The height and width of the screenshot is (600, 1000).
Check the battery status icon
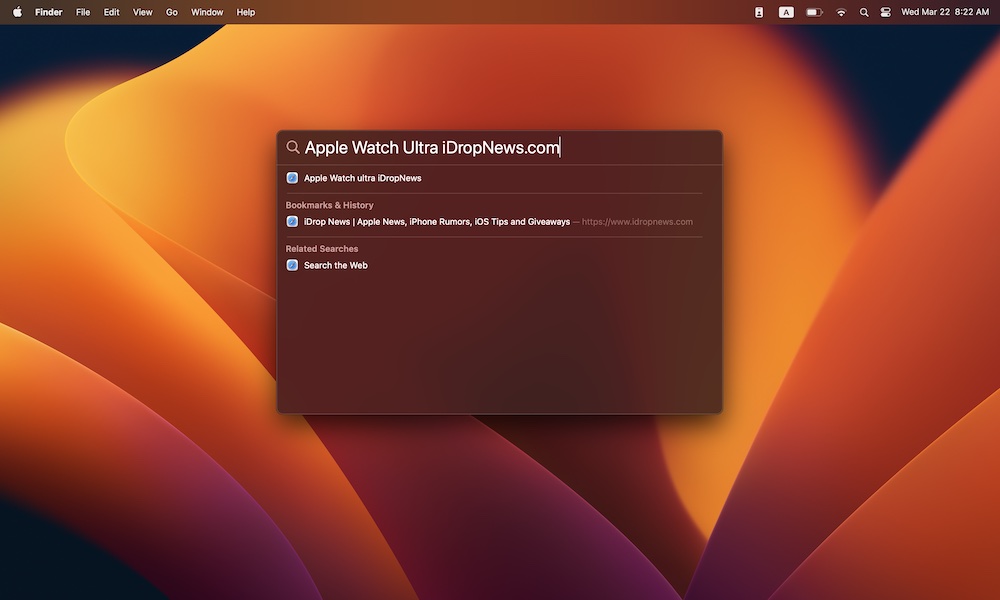coord(814,12)
